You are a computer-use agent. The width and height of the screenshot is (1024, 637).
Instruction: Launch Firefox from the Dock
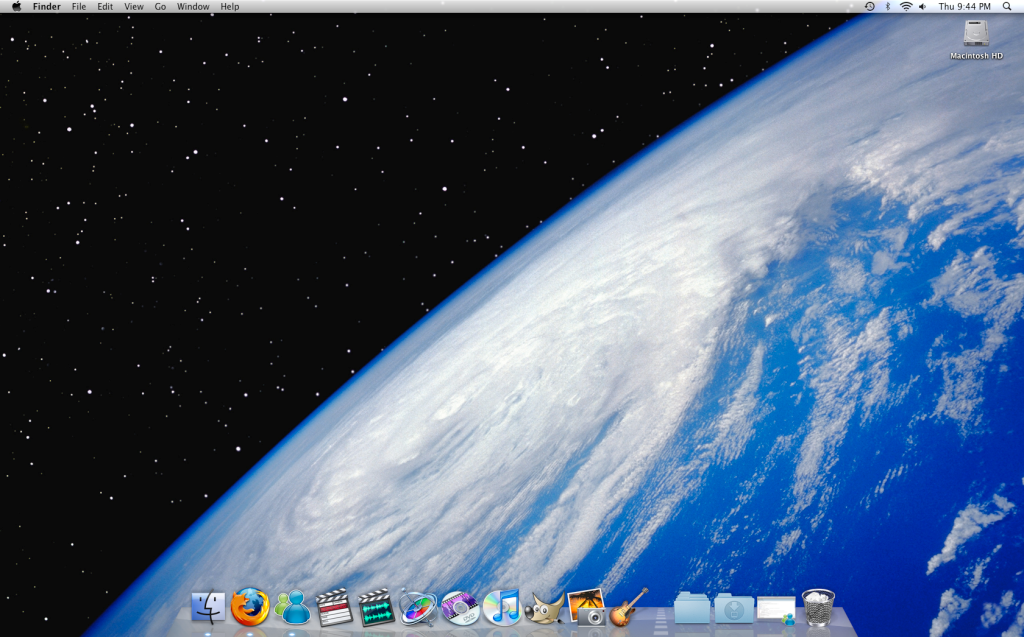click(x=250, y=606)
